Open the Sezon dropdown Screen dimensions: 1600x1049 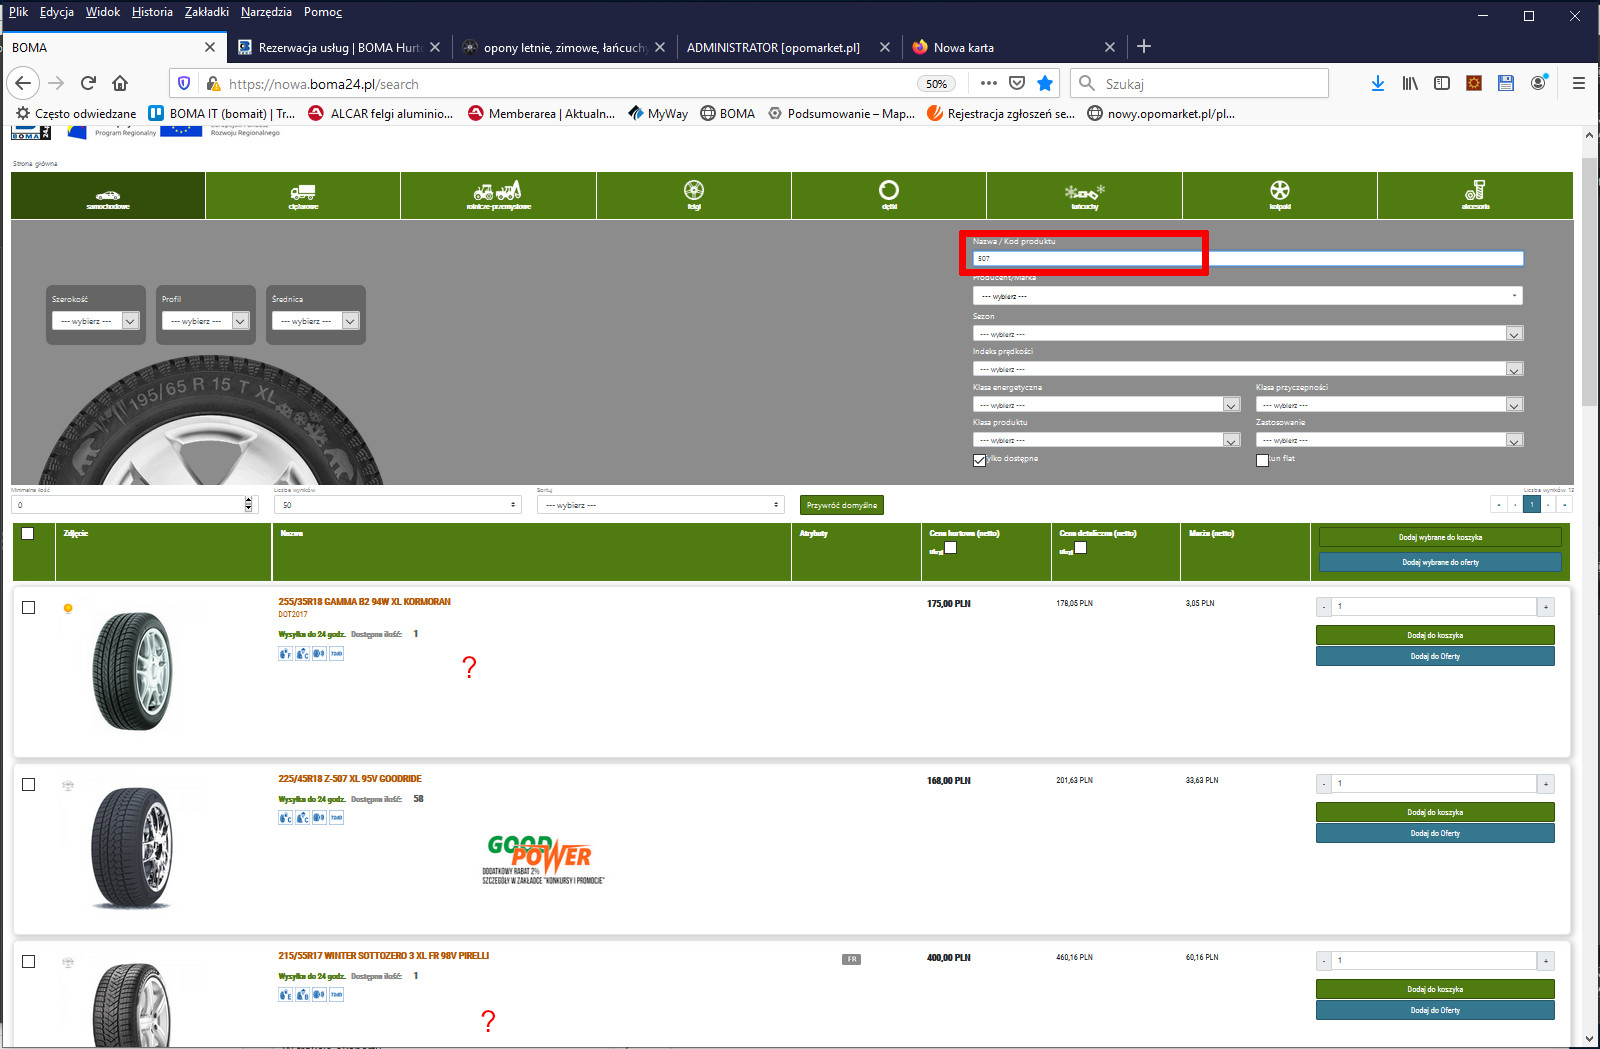(x=1247, y=334)
